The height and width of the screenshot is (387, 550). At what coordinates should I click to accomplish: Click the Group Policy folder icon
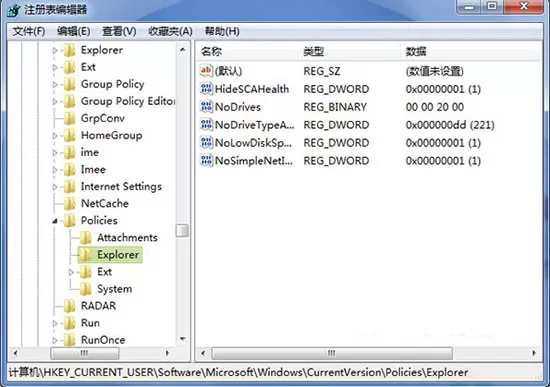pyautogui.click(x=70, y=84)
